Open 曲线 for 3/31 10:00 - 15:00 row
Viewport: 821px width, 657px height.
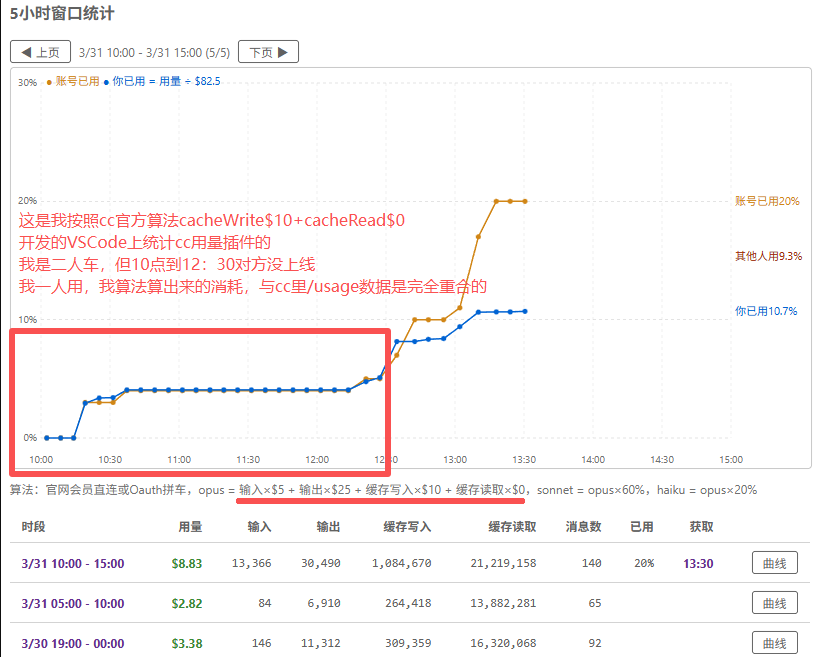tap(774, 563)
